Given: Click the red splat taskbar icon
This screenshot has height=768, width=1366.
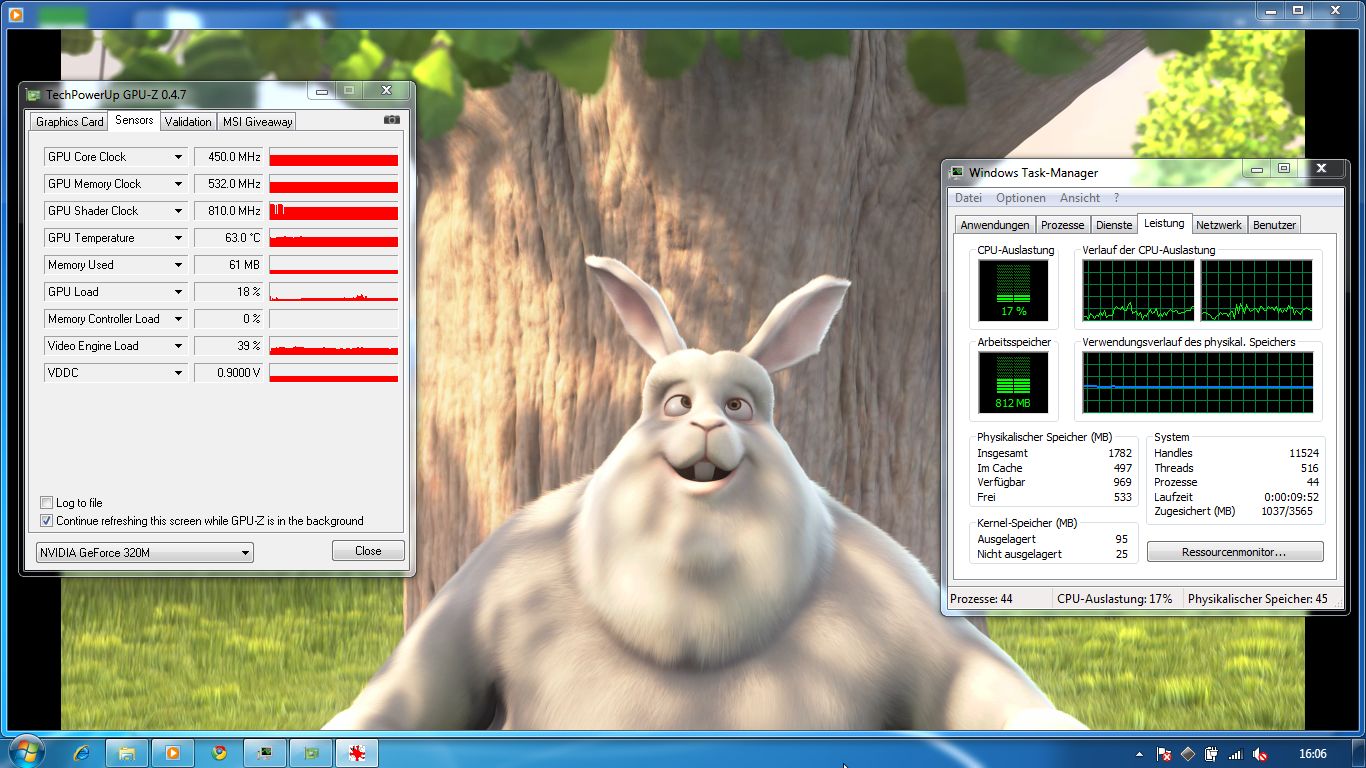Looking at the screenshot, I should pos(357,753).
